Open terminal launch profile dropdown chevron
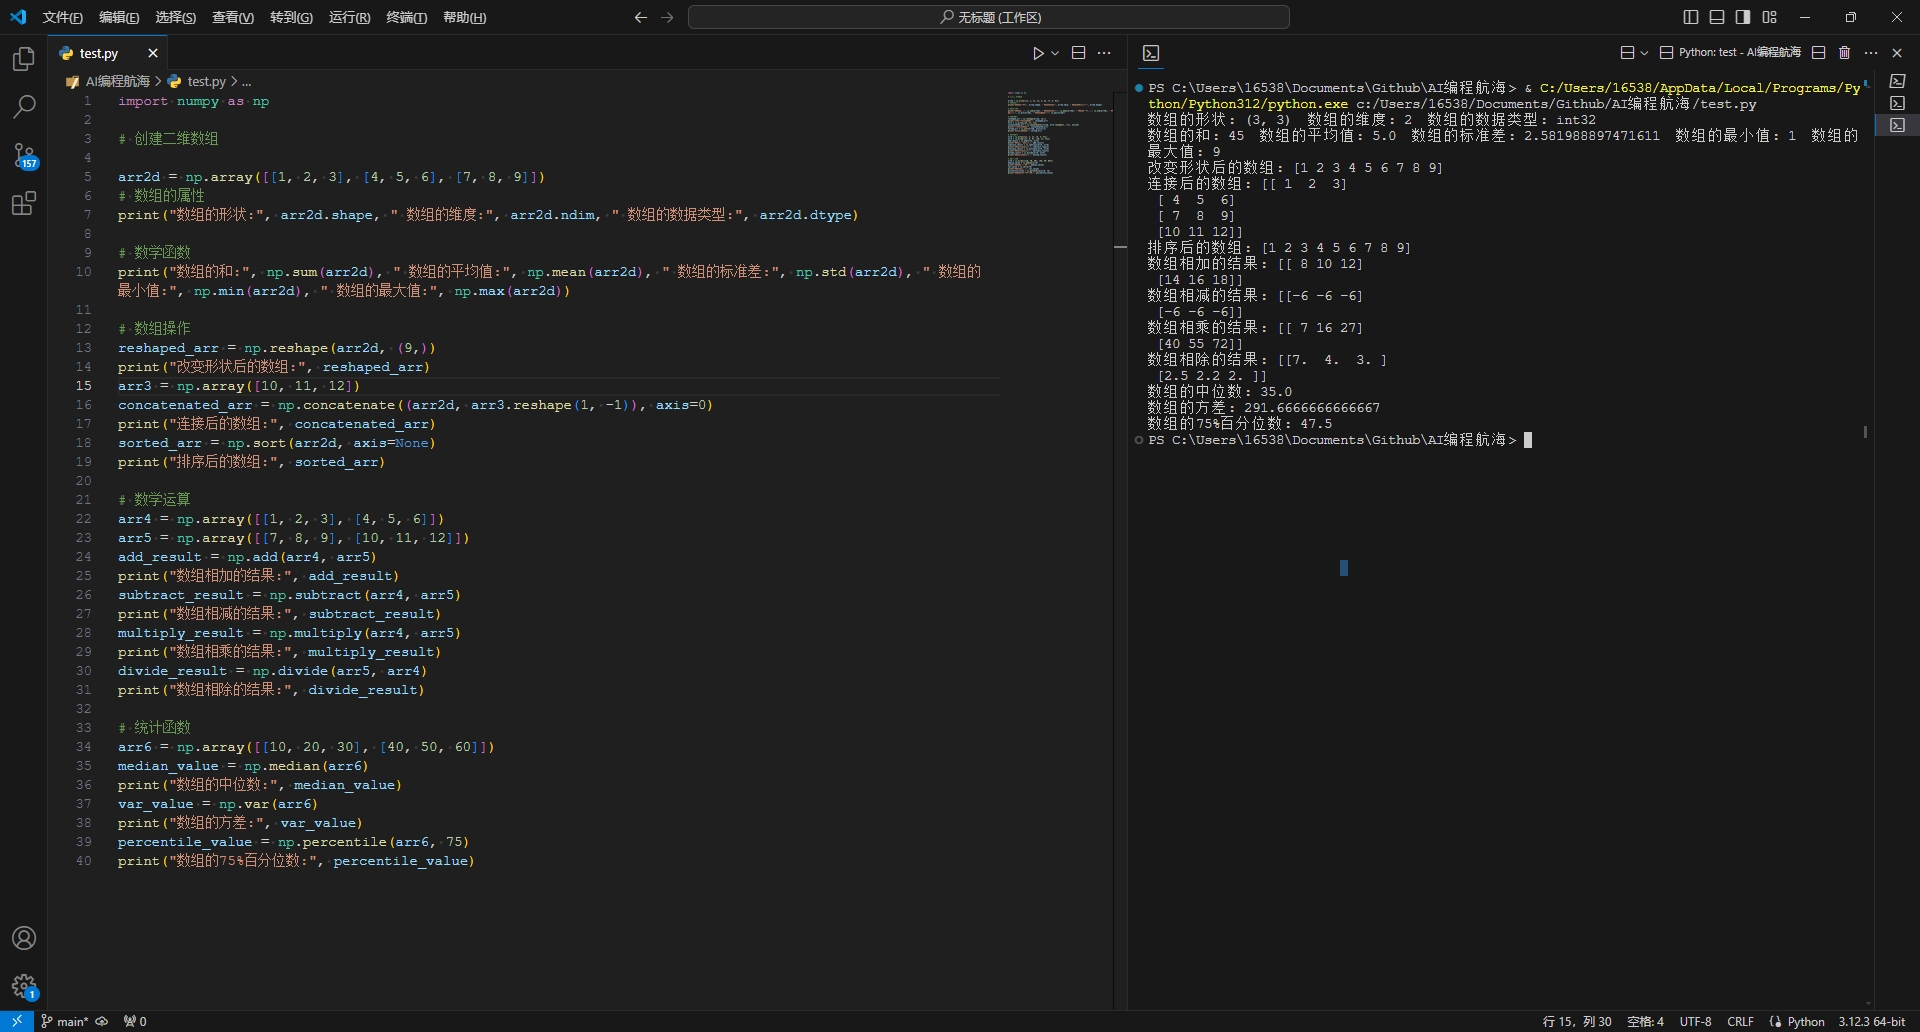Screen dimensions: 1920x1032 click(x=1644, y=52)
